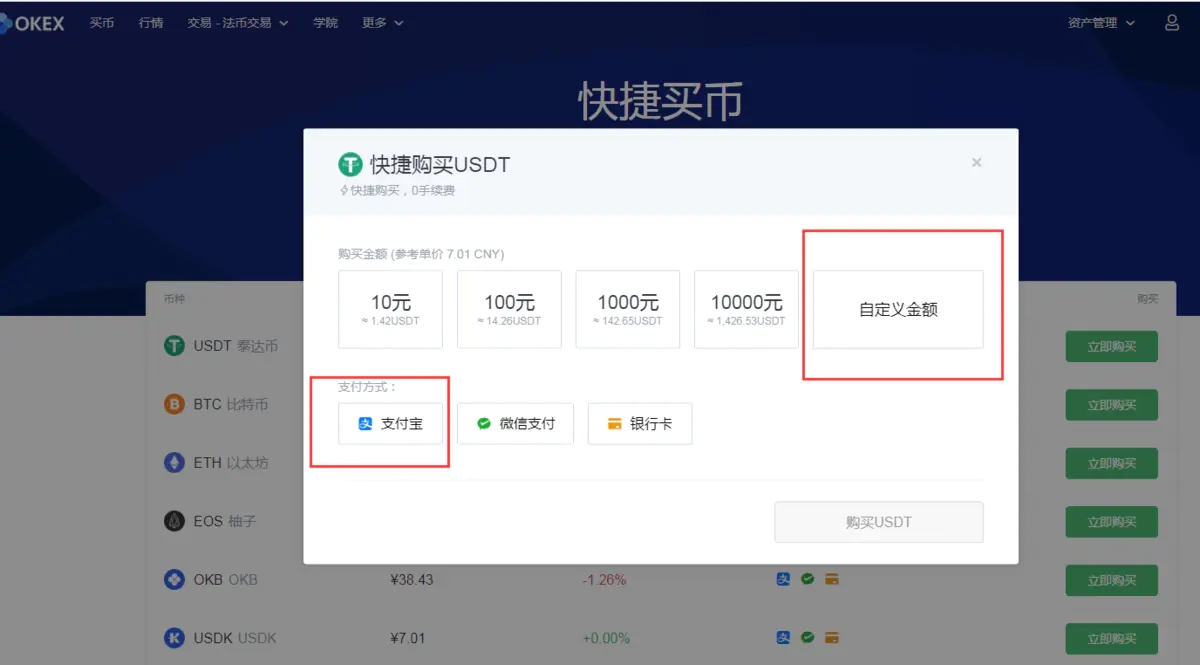
Task: Click the EOS 柚子 coin icon
Action: [x=175, y=521]
